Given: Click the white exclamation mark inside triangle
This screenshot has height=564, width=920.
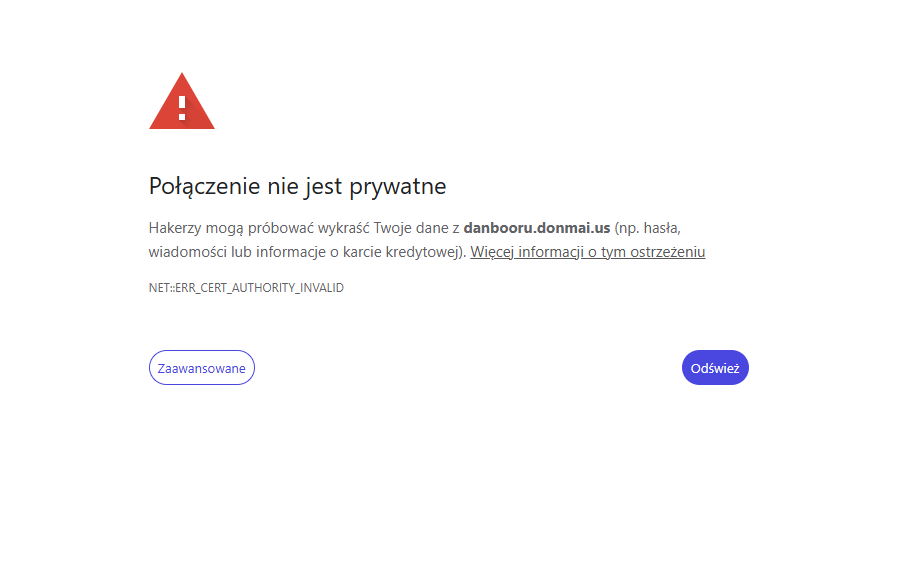Looking at the screenshot, I should pyautogui.click(x=182, y=108).
